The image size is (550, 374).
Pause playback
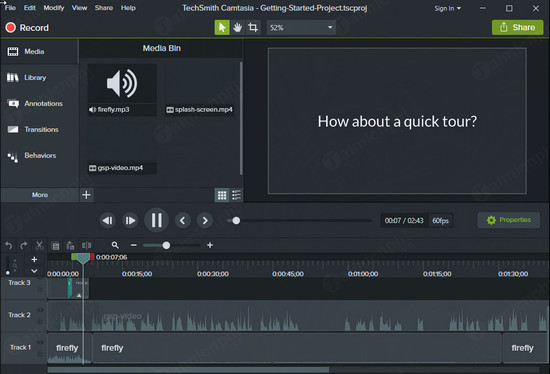pos(156,220)
